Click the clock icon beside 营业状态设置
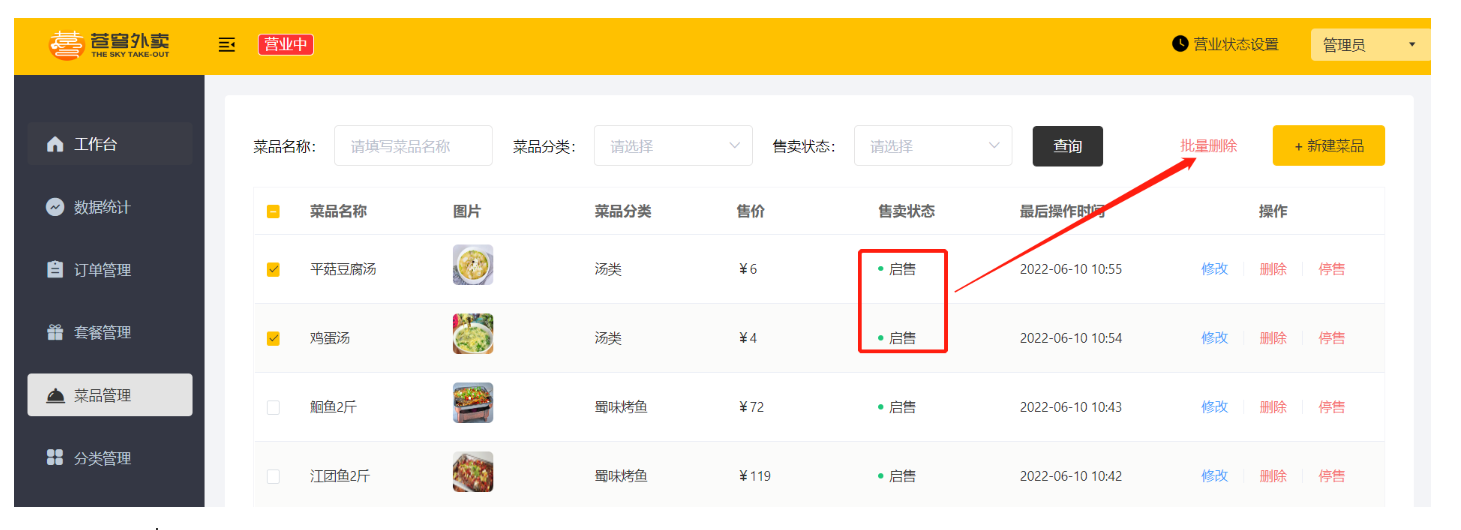1461x530 pixels. click(x=1181, y=44)
